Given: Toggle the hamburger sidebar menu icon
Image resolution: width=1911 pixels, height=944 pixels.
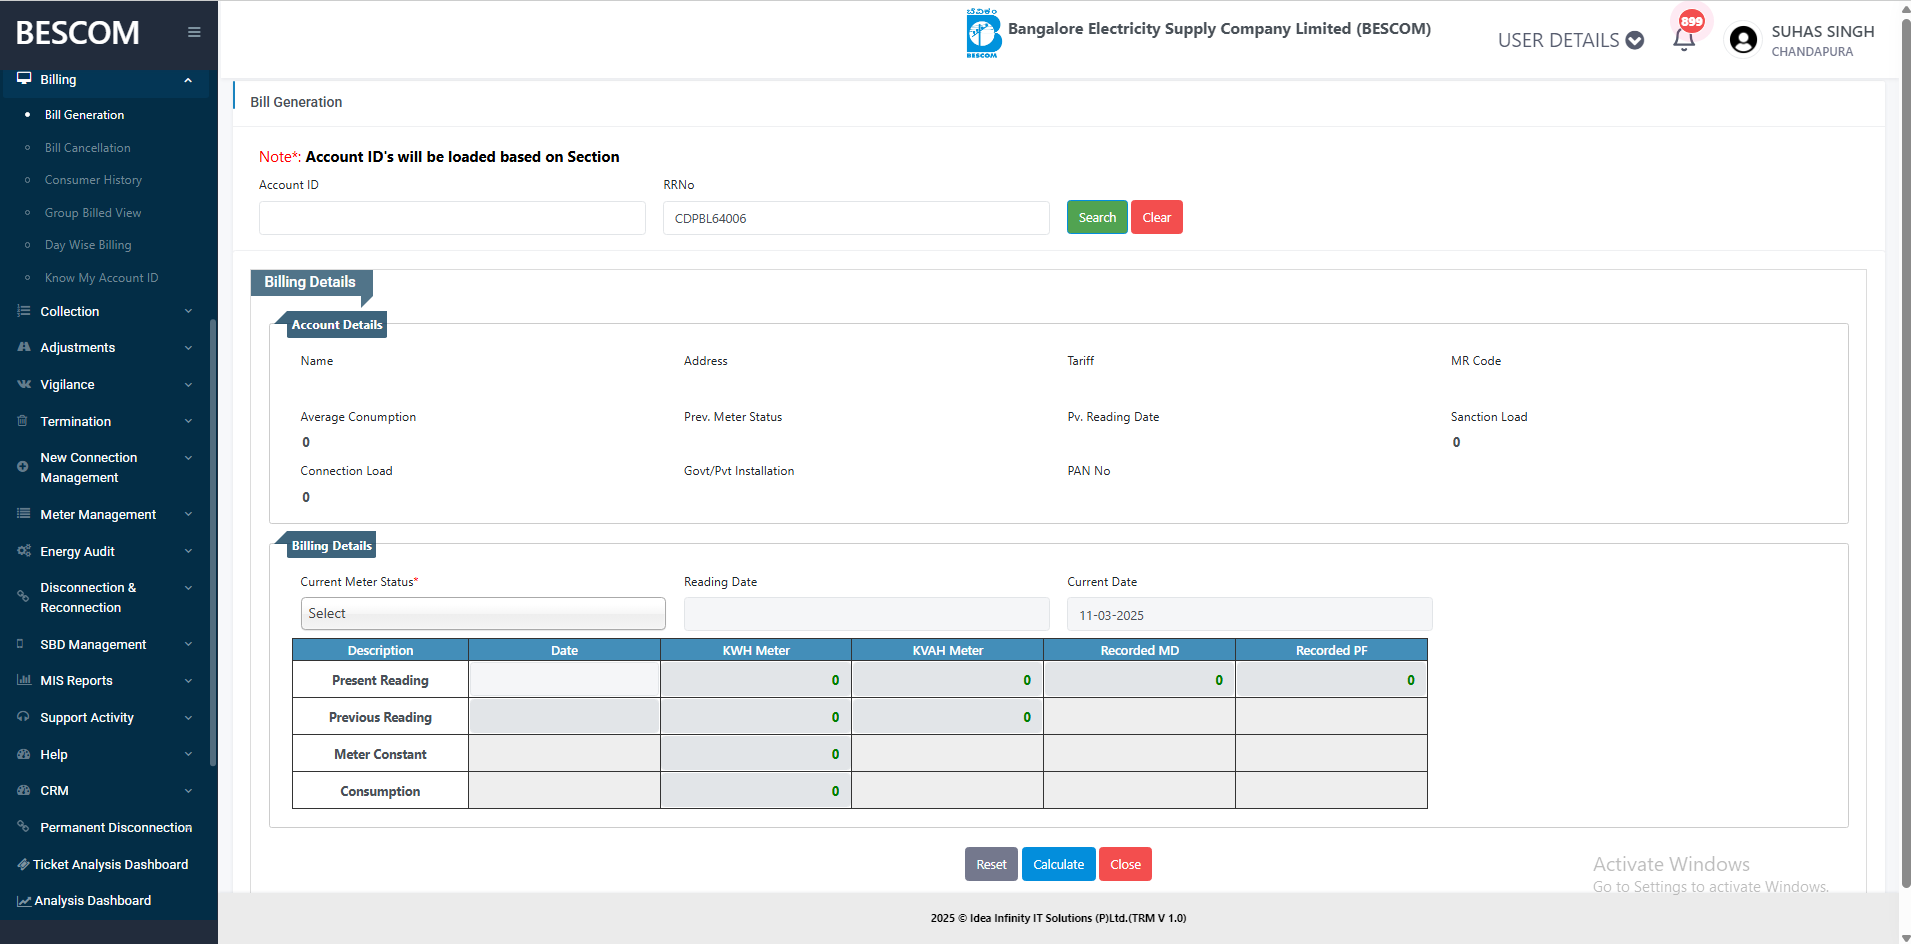Looking at the screenshot, I should coord(194,32).
